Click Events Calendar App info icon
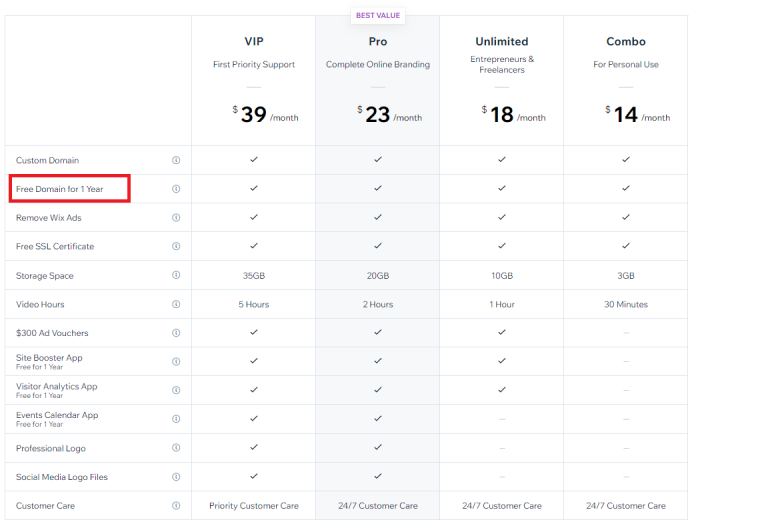The height and width of the screenshot is (526, 768). point(176,419)
